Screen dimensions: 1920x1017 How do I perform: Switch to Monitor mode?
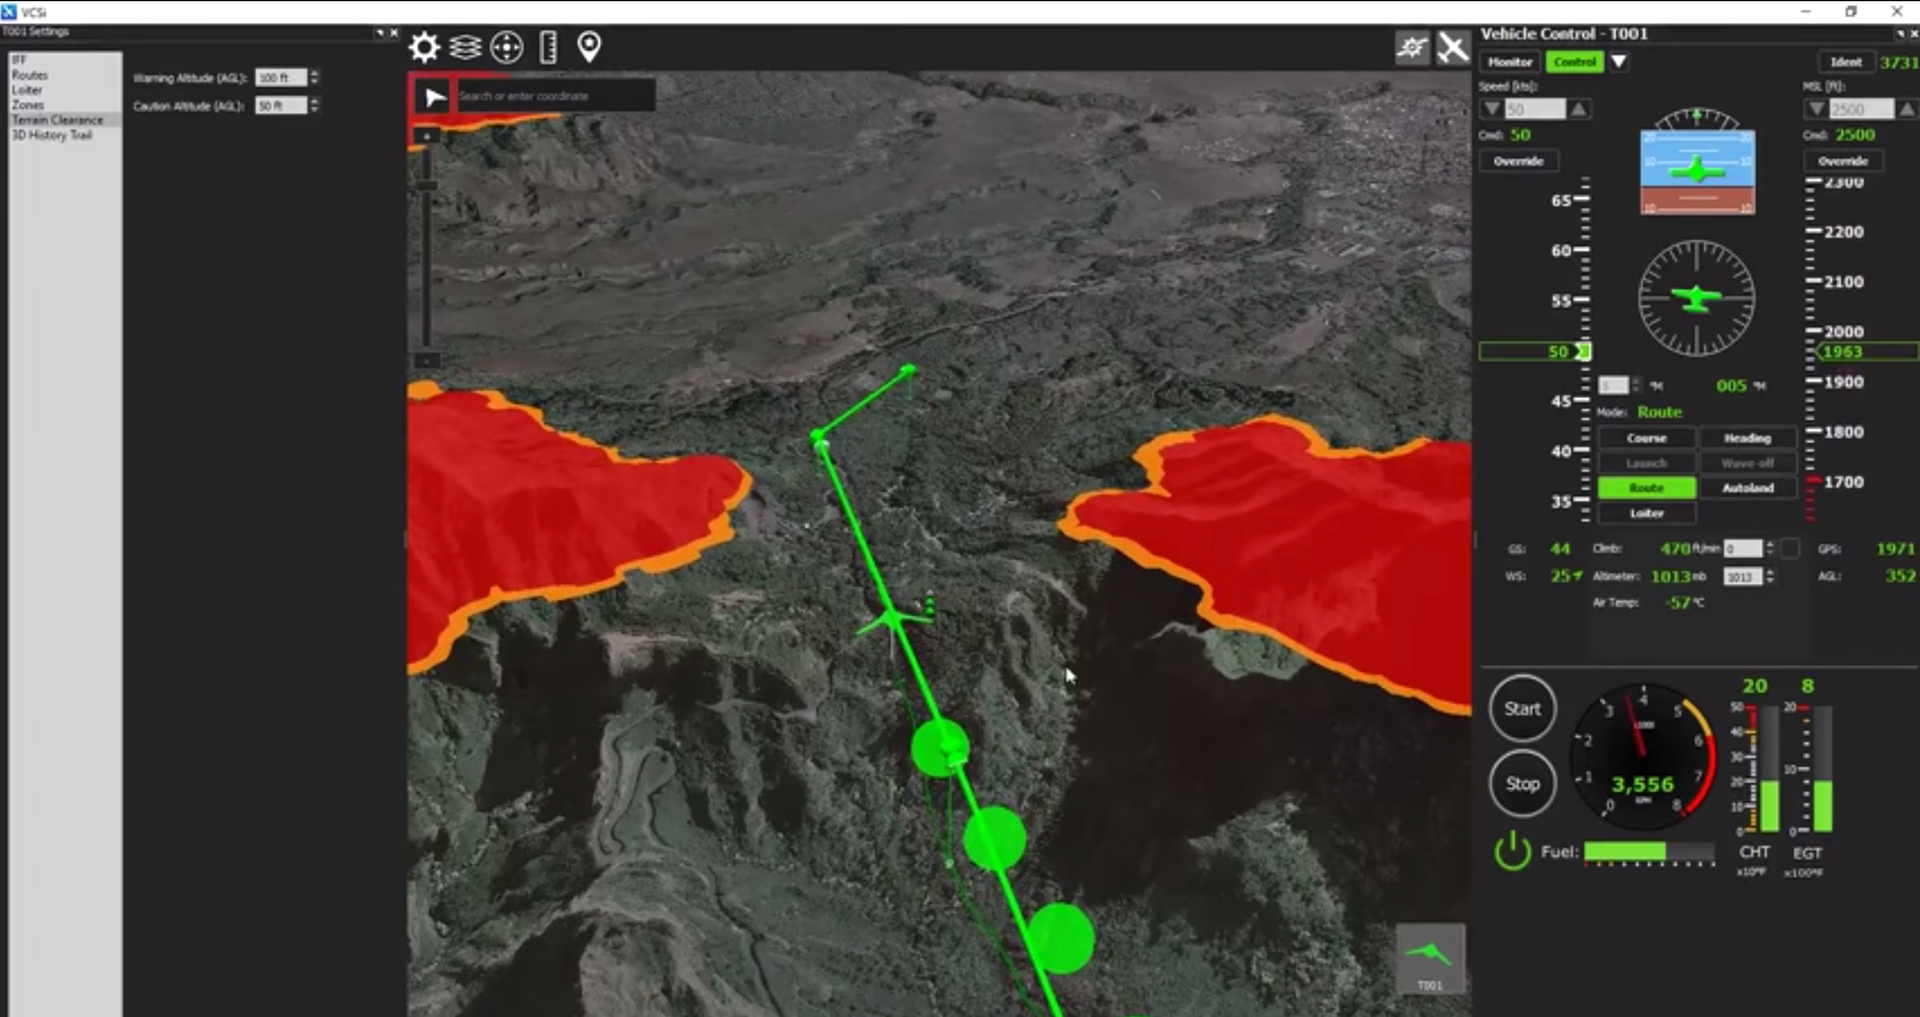pos(1510,62)
